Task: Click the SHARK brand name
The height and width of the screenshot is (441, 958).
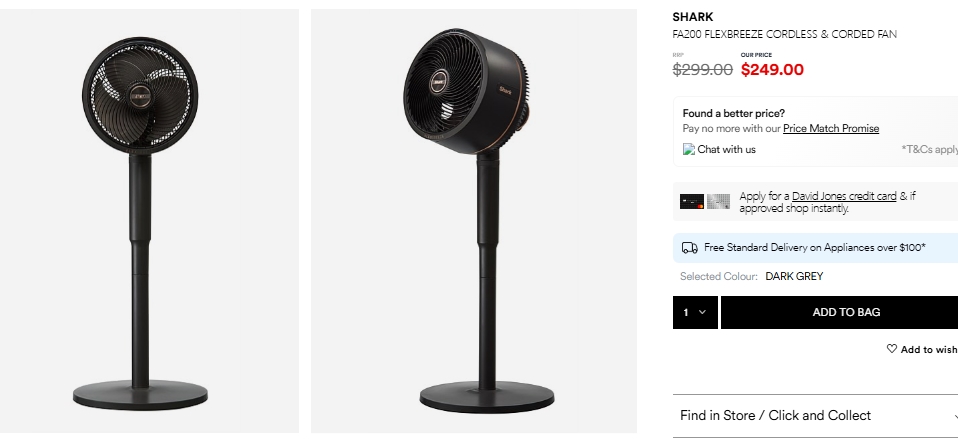Action: click(x=693, y=17)
